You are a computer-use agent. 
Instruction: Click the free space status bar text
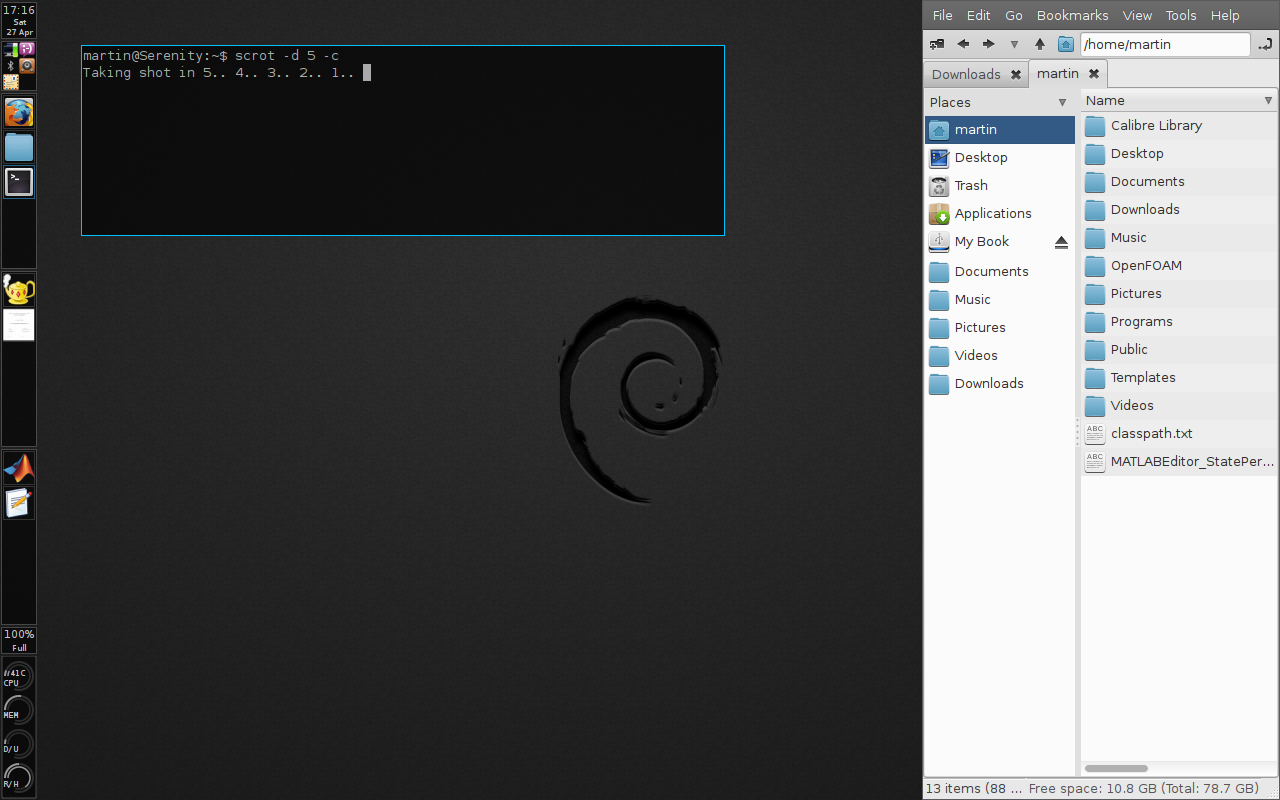click(x=1143, y=789)
